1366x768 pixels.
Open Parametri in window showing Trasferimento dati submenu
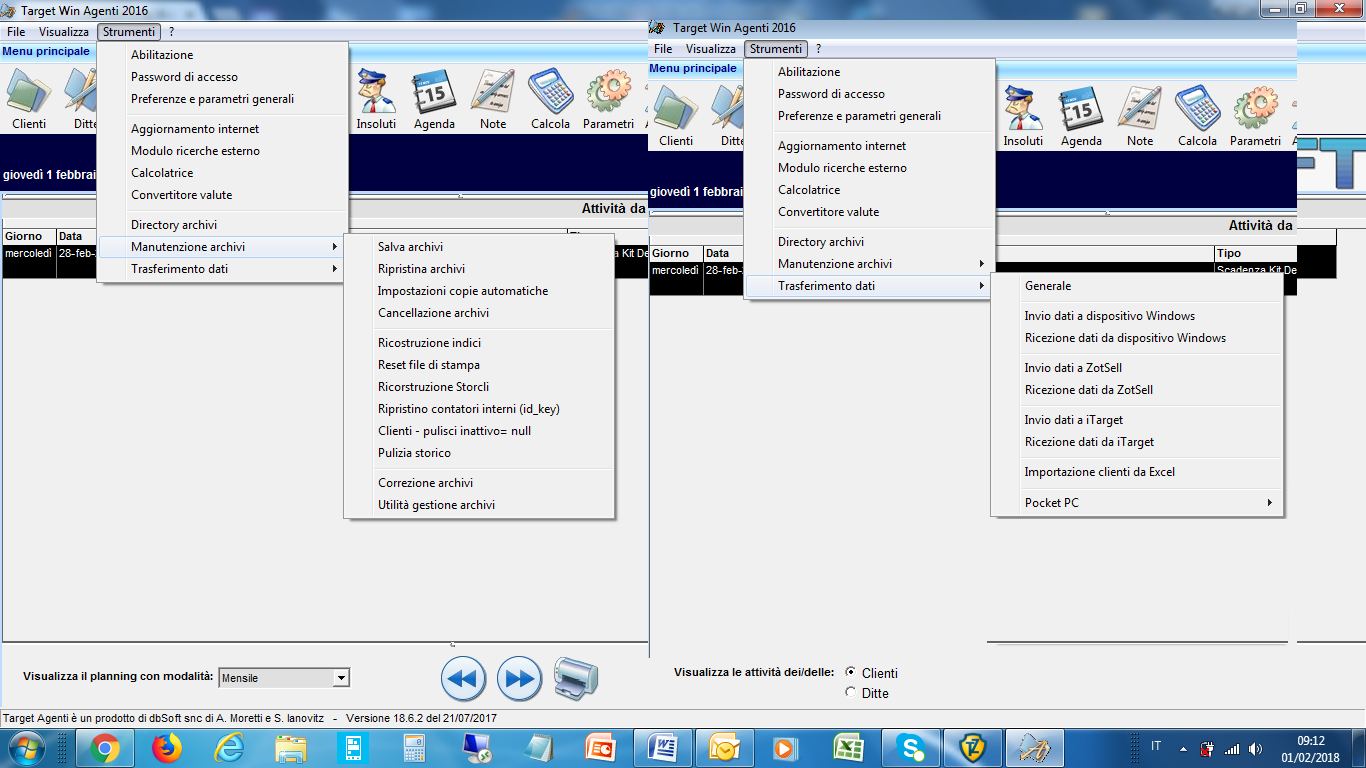1256,117
